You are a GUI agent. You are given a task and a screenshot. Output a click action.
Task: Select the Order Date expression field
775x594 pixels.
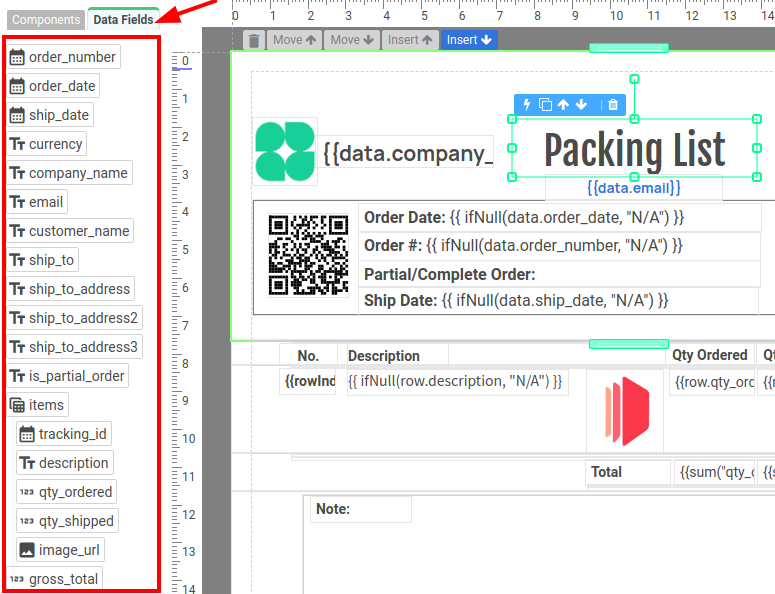[560, 217]
